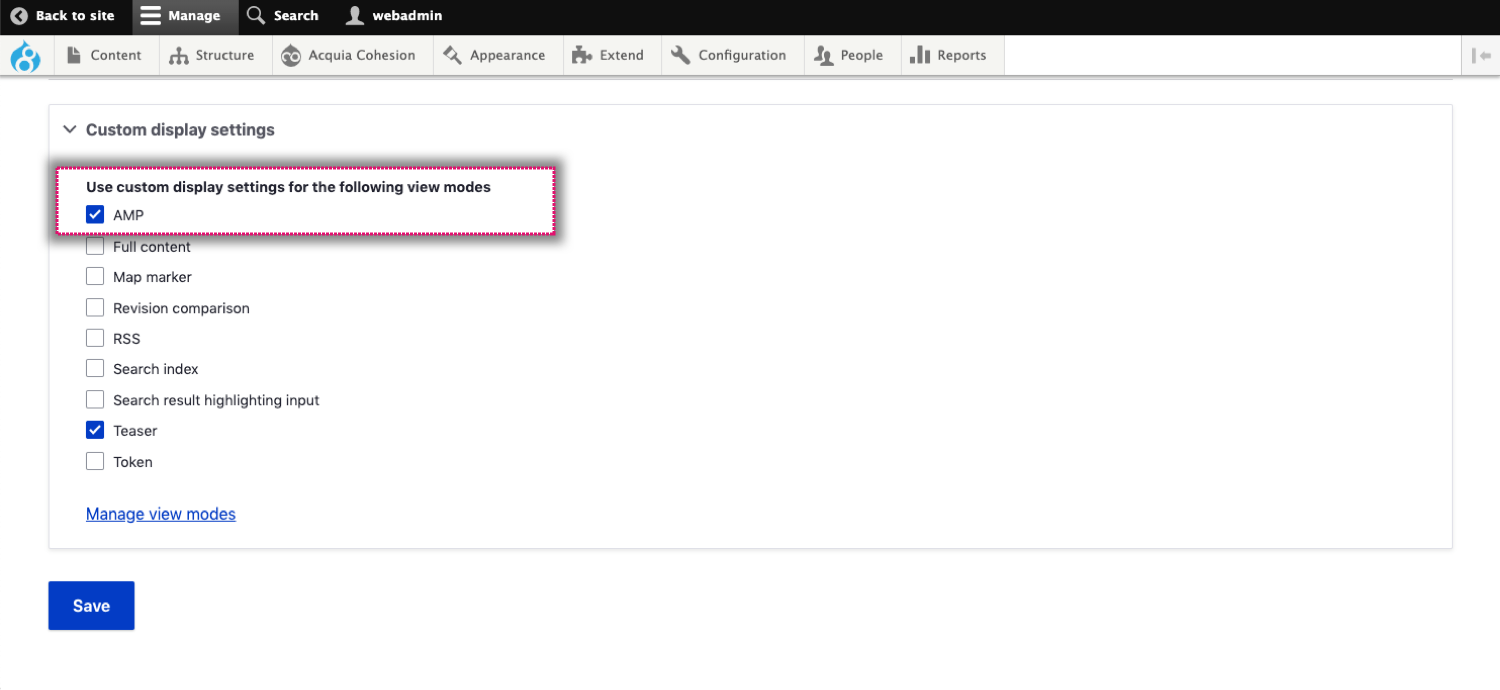1500x690 pixels.
Task: Open the Appearance menu item label
Action: [x=508, y=56]
